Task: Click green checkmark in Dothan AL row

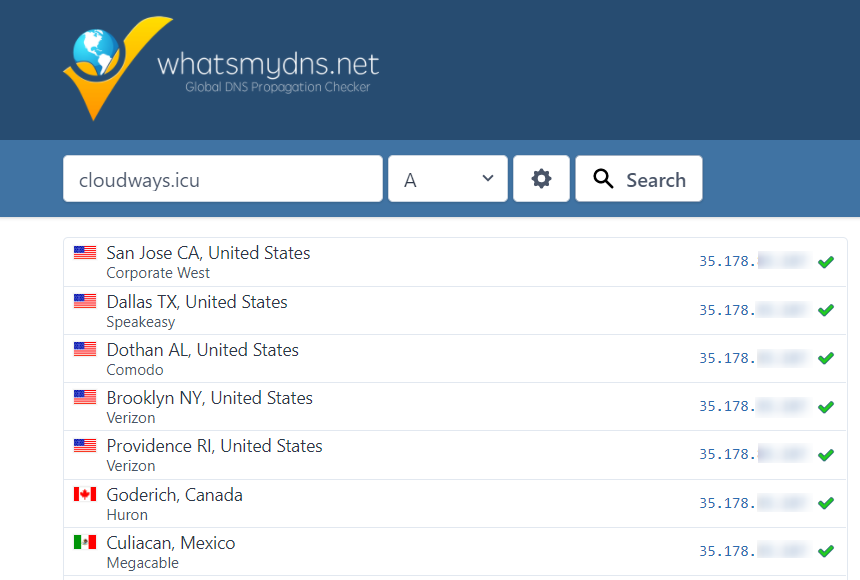Action: [825, 358]
